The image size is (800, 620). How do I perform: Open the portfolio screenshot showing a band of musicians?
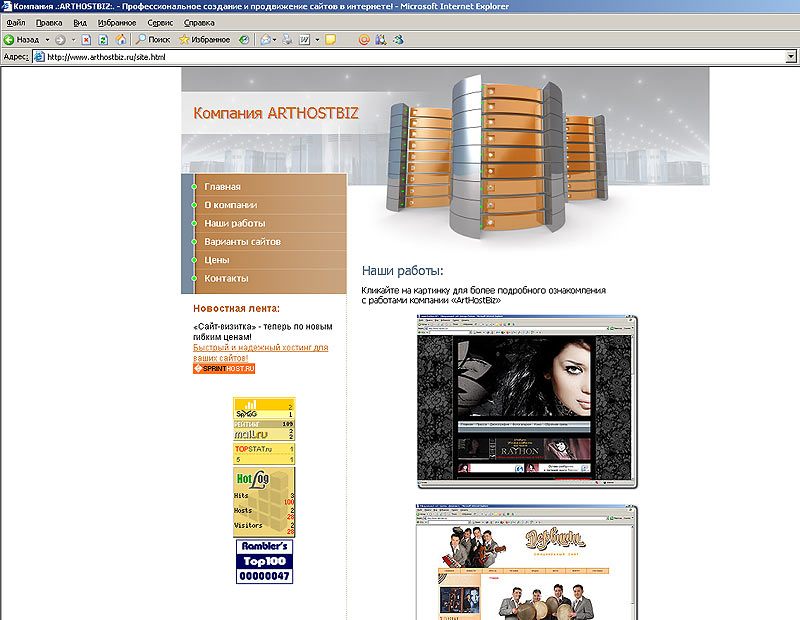point(527,562)
